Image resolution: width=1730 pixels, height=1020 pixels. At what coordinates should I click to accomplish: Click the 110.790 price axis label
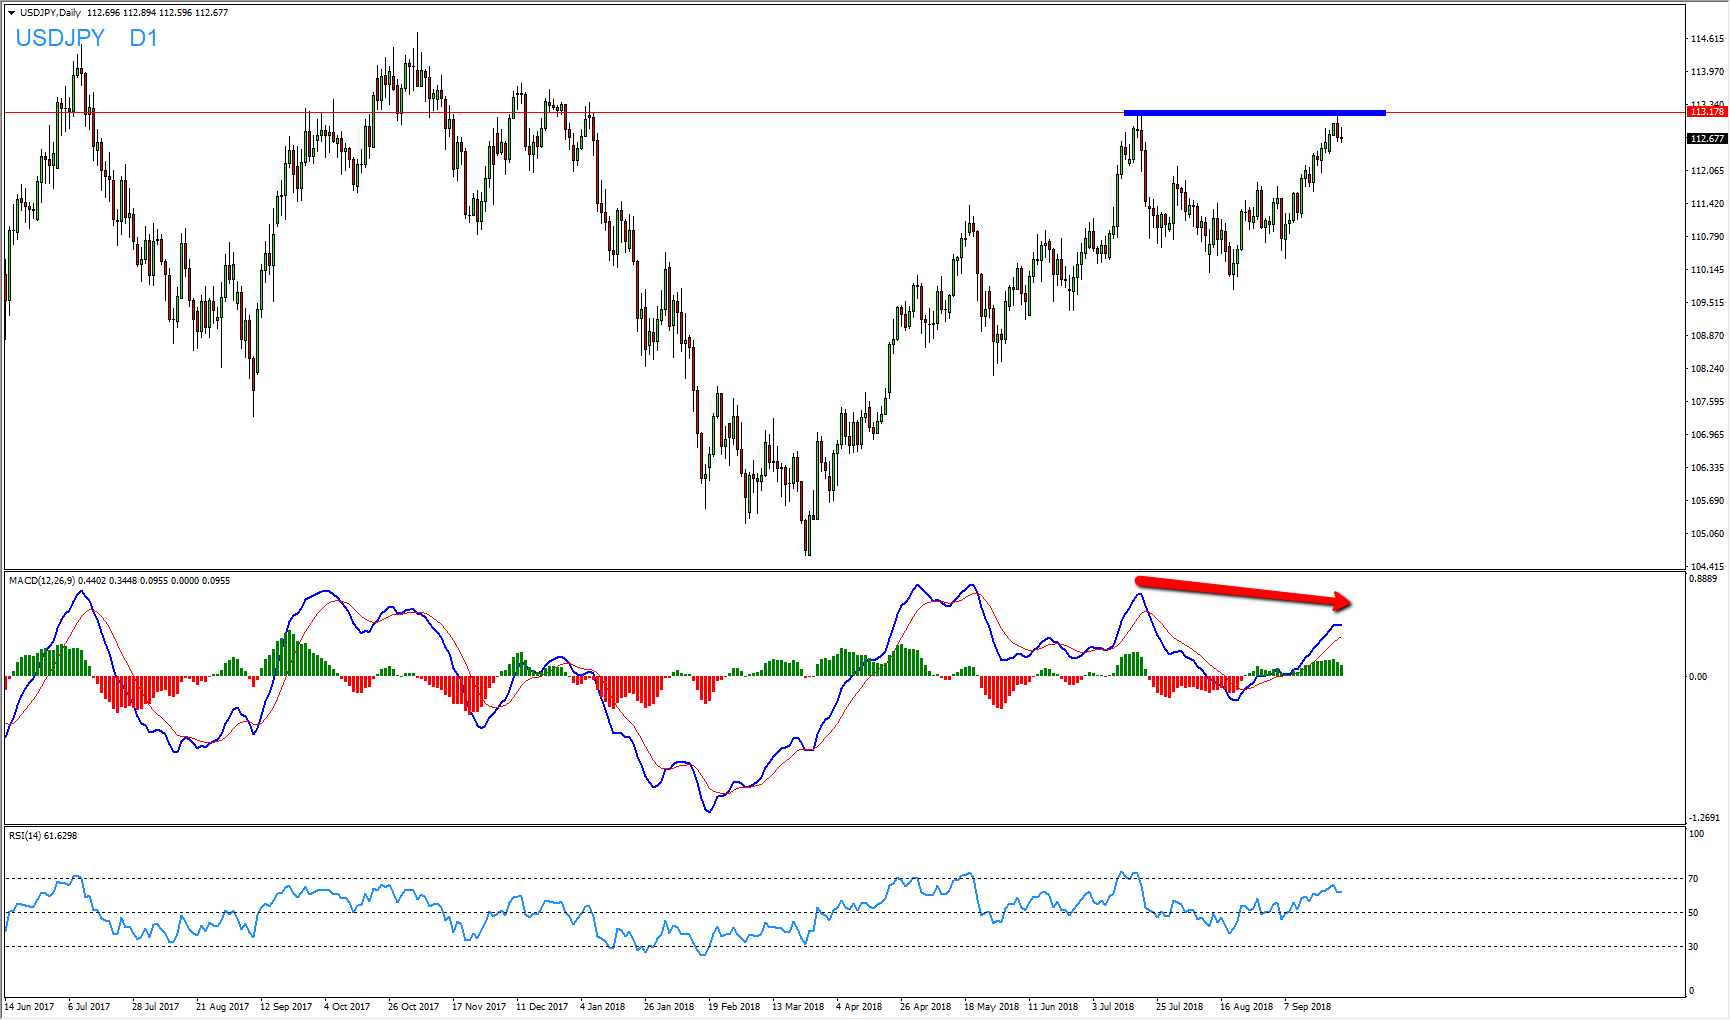[1707, 237]
